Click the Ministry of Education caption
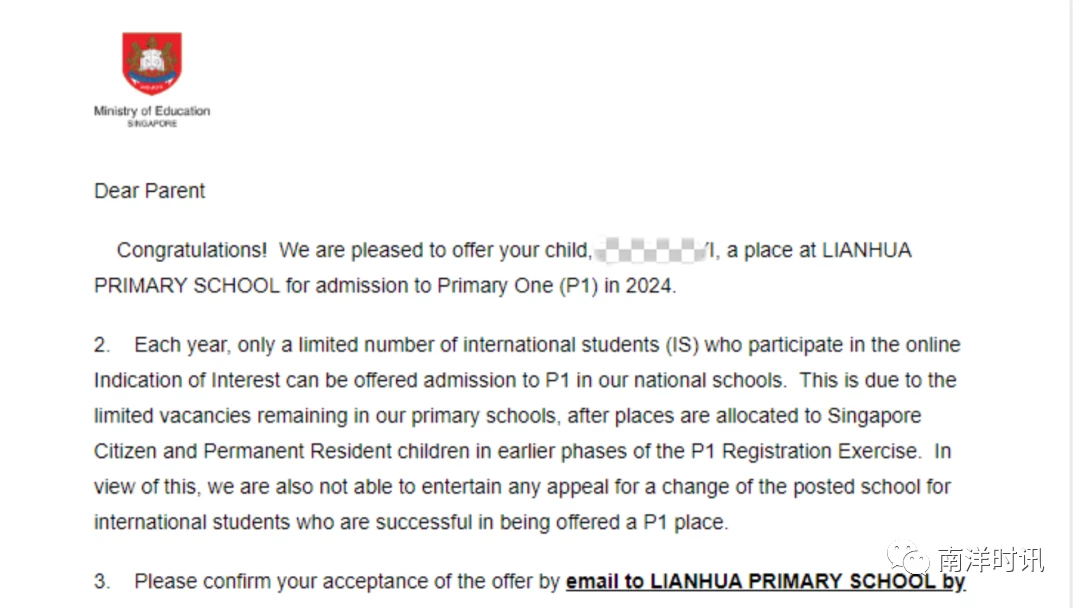Viewport: 1080px width, 608px height. tap(152, 111)
